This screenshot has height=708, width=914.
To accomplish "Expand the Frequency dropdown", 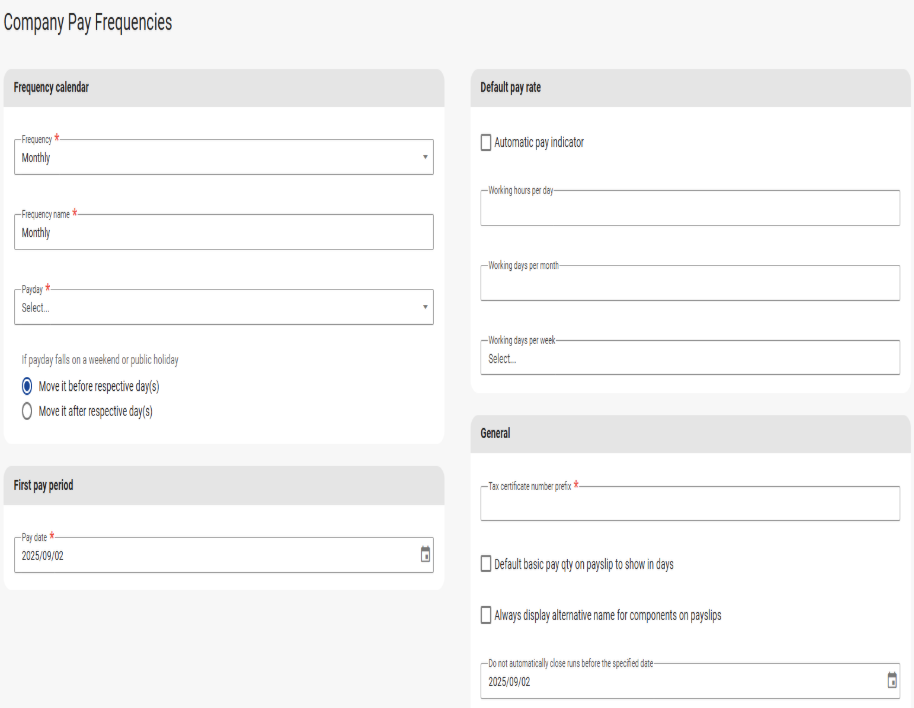I will click(224, 158).
